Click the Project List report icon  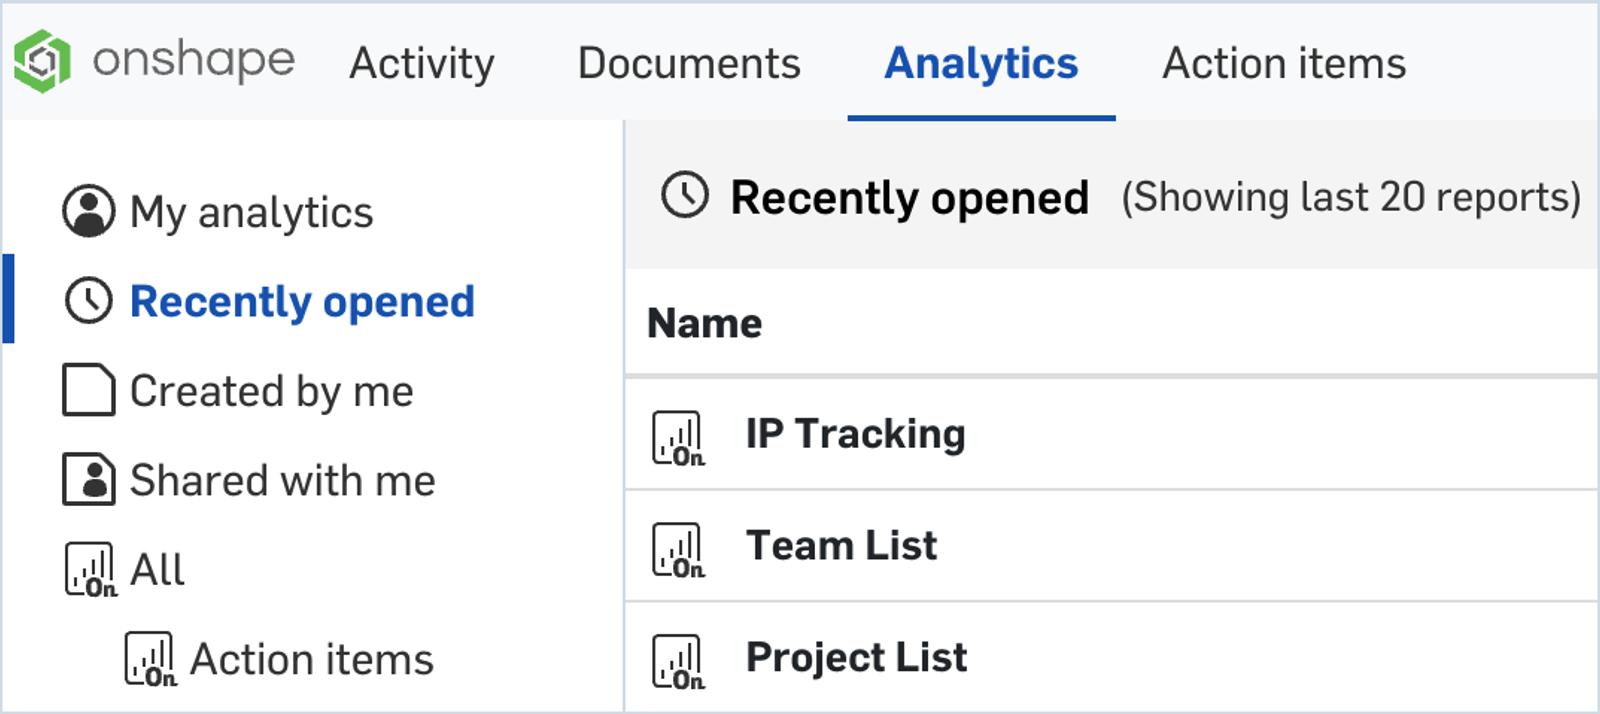point(678,661)
